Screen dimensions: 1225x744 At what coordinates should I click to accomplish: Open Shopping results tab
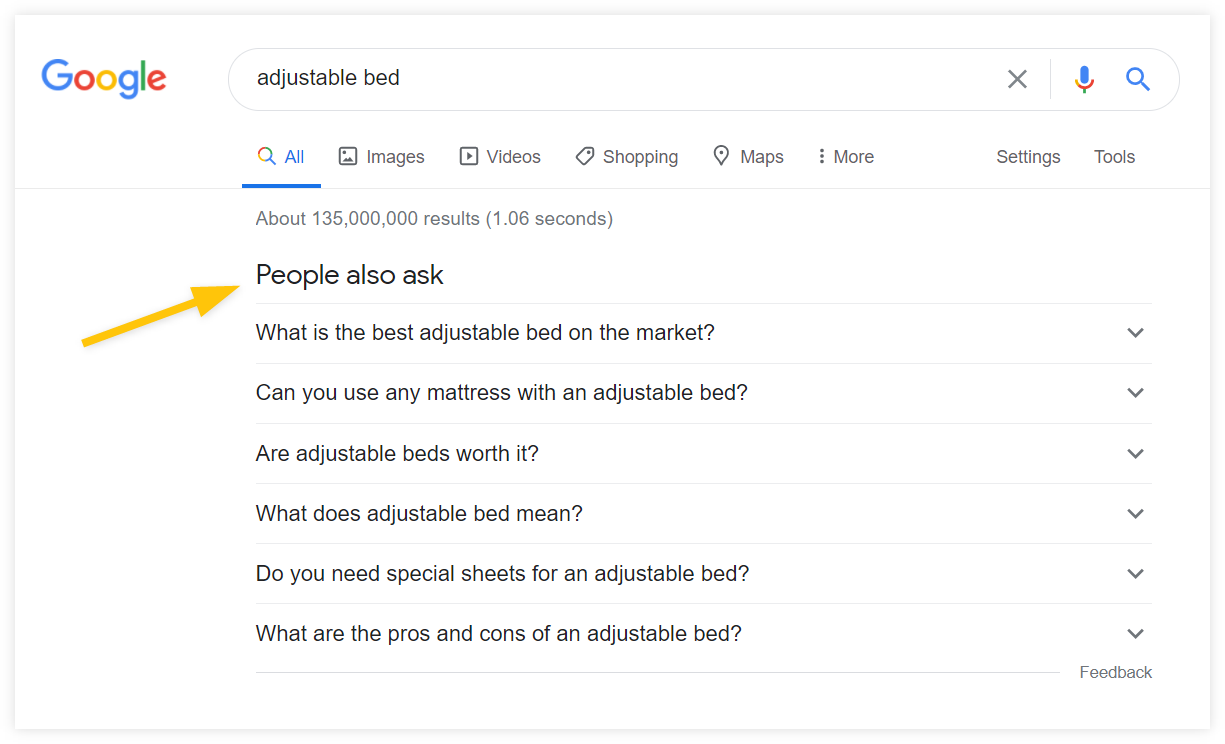(627, 157)
